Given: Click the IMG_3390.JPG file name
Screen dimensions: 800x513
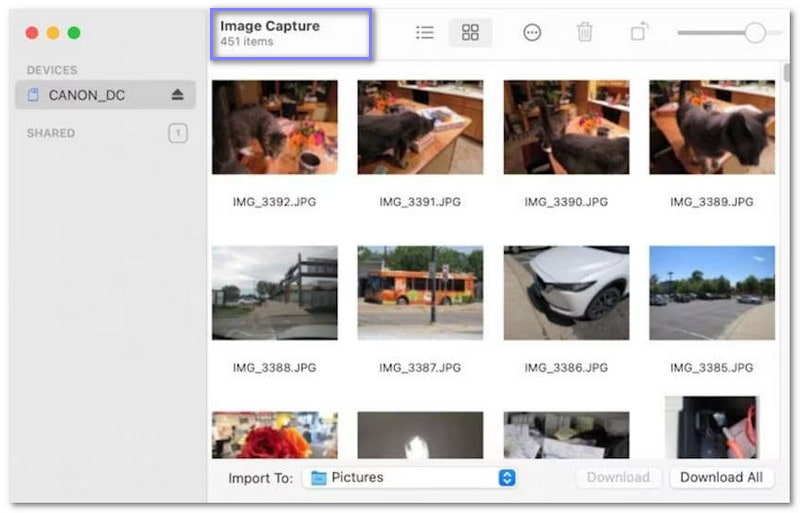Looking at the screenshot, I should tap(566, 202).
